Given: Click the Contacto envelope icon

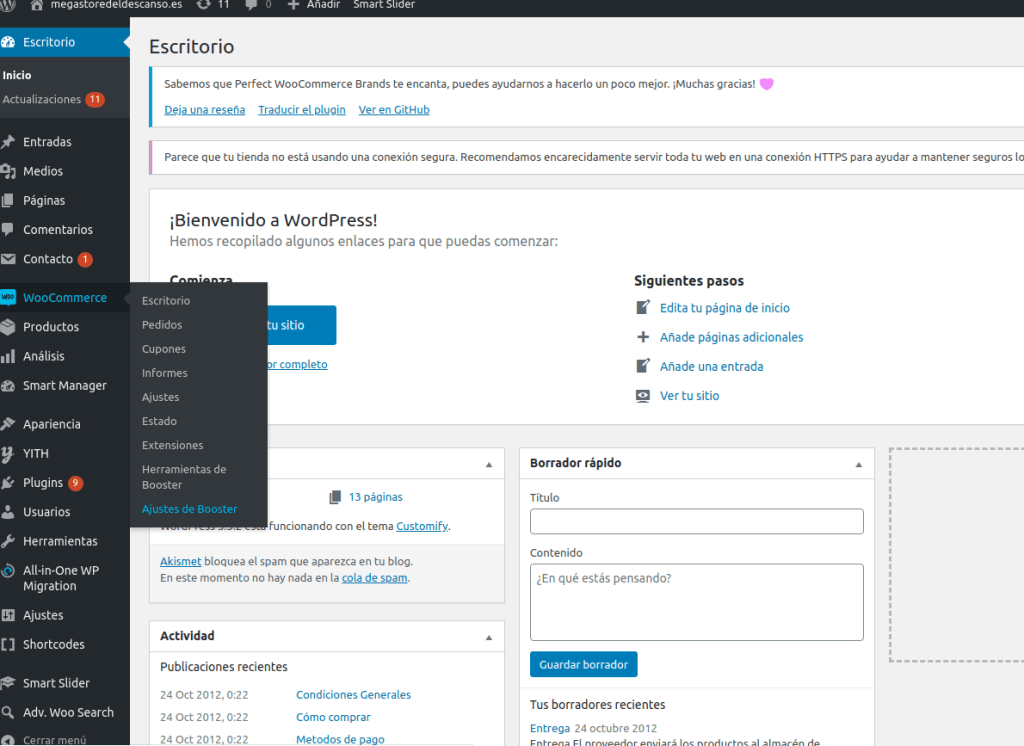Looking at the screenshot, I should point(8,259).
